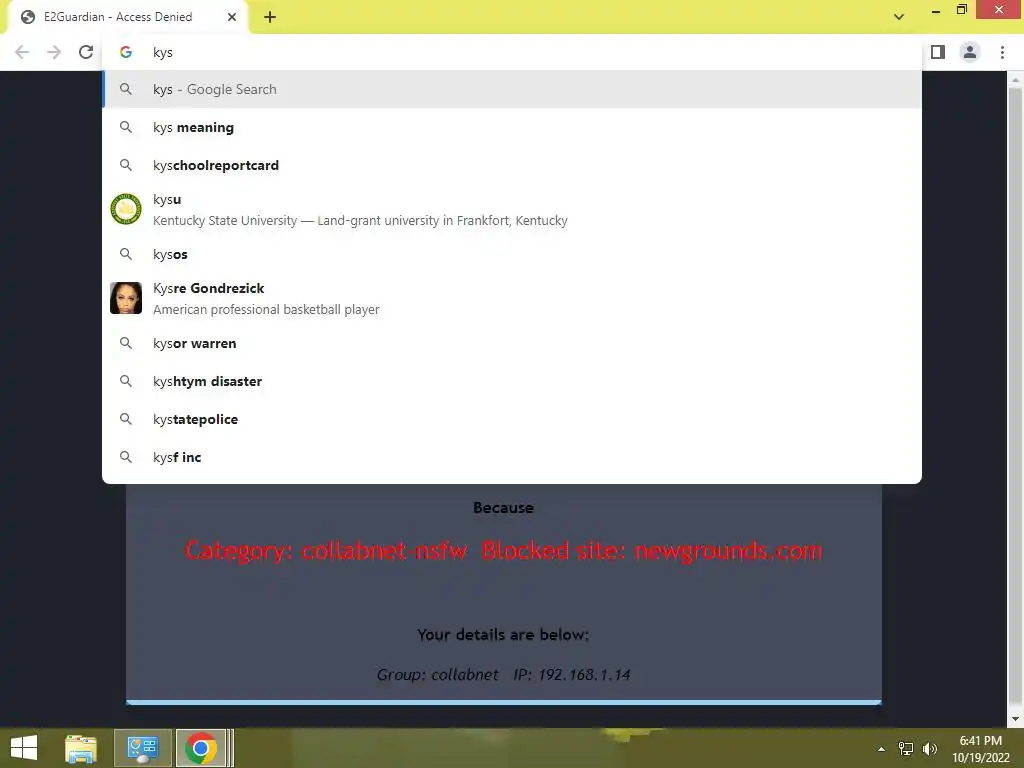This screenshot has width=1024, height=768.
Task: Select the Kysre Gondrezick suggestion
Action: tap(512, 298)
